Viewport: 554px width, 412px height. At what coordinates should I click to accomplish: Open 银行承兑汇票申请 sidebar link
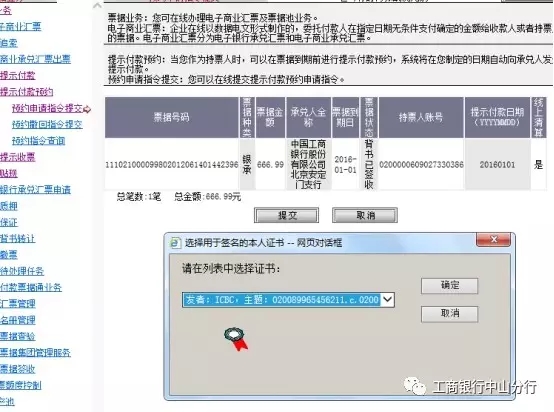tap(35, 190)
